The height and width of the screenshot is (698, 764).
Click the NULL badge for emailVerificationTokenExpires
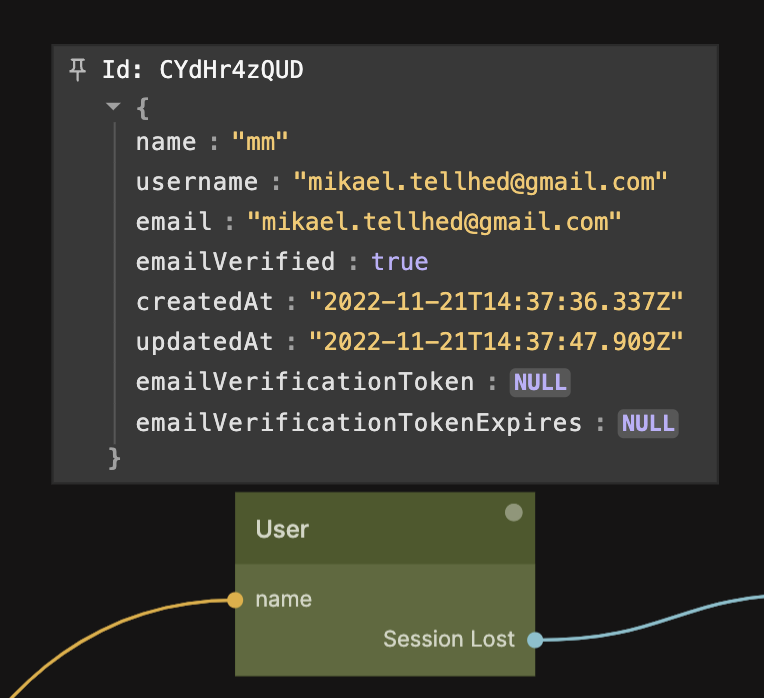647,423
